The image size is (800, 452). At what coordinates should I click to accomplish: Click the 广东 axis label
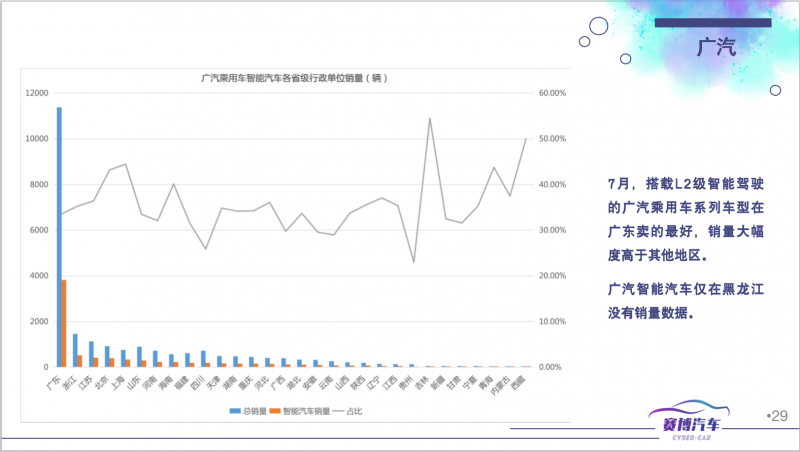tap(54, 383)
